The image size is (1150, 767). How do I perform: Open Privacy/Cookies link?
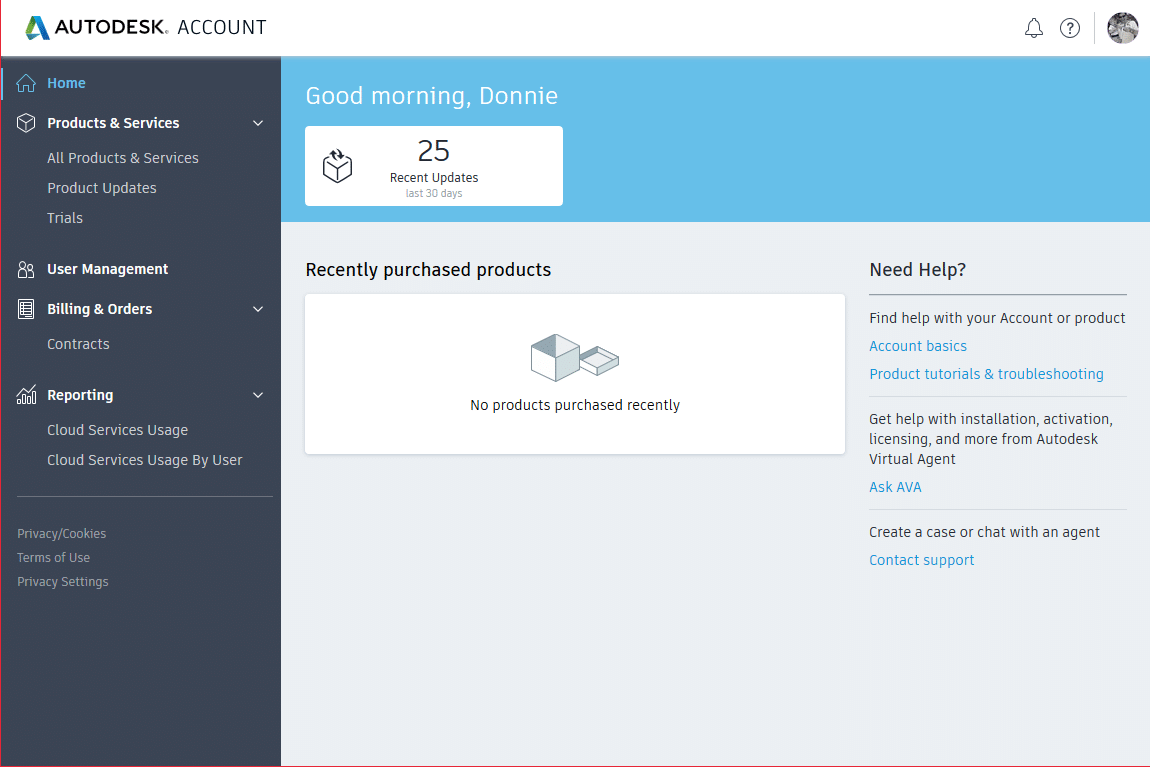[x=62, y=534]
